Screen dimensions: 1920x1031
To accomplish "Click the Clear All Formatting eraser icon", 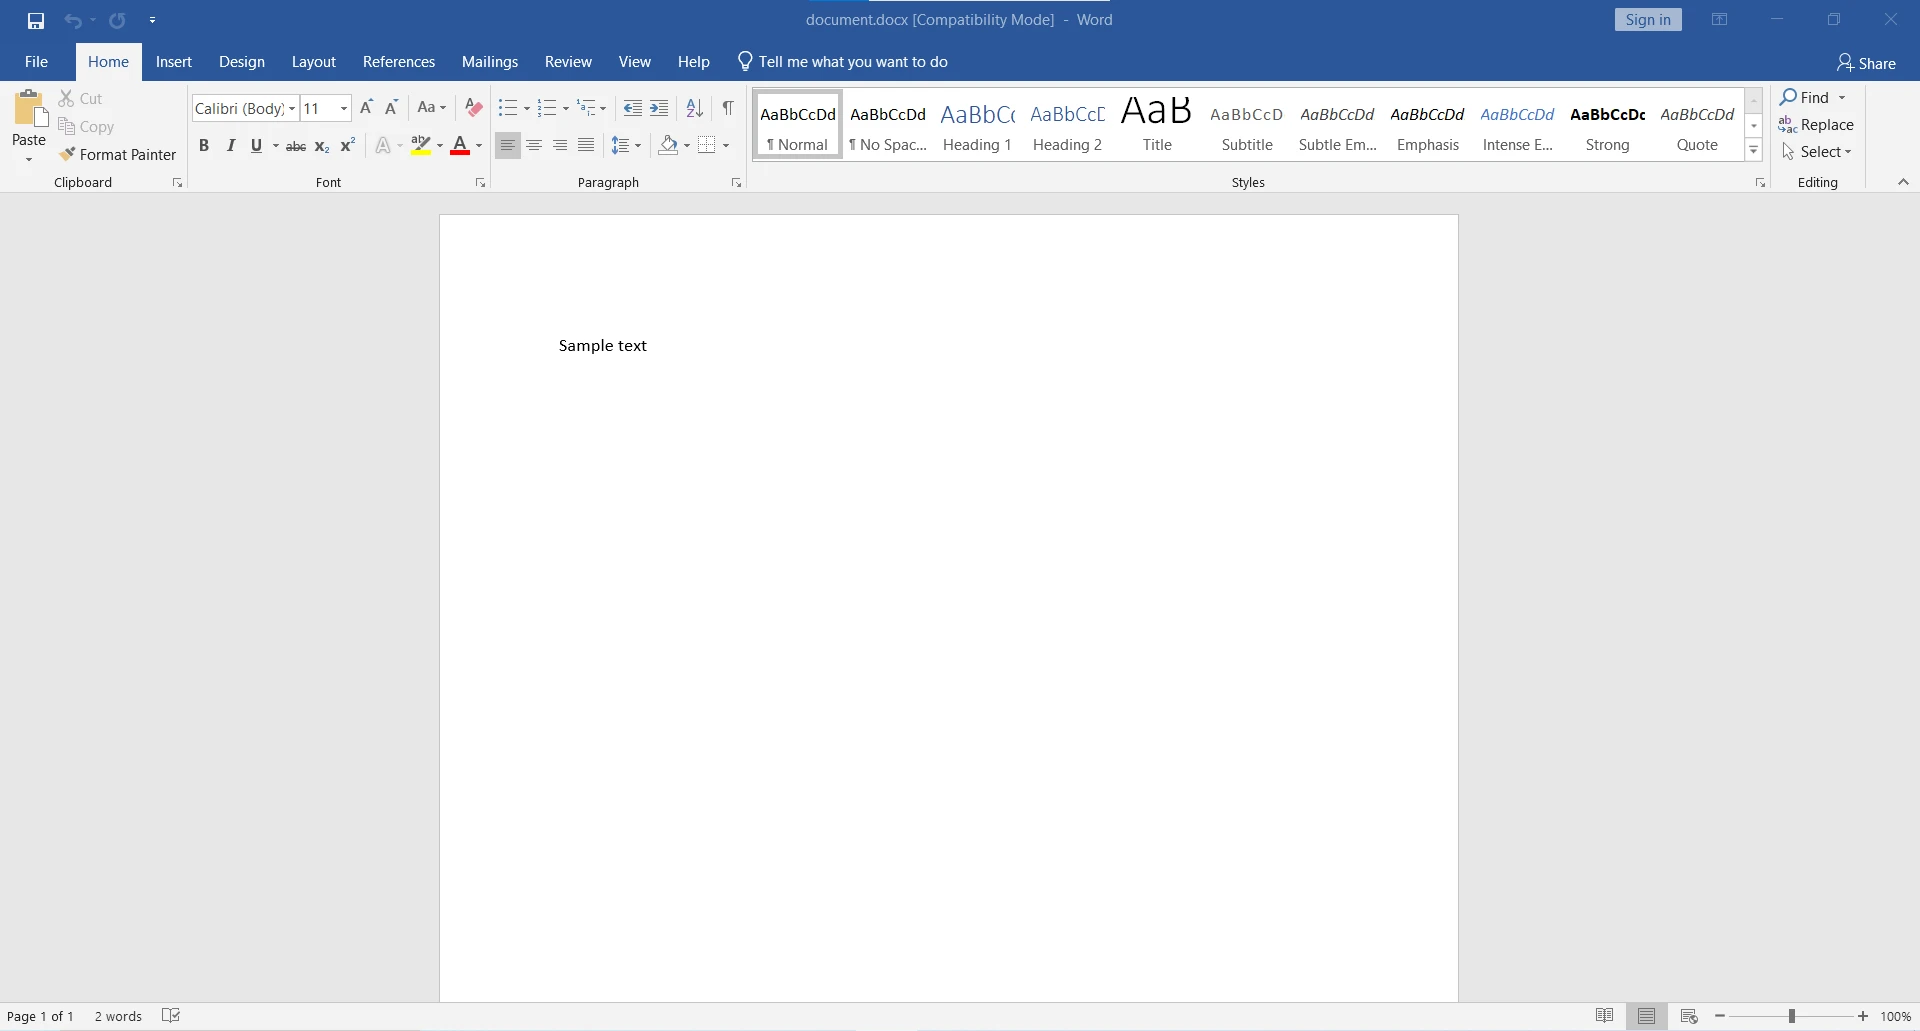I will (474, 108).
